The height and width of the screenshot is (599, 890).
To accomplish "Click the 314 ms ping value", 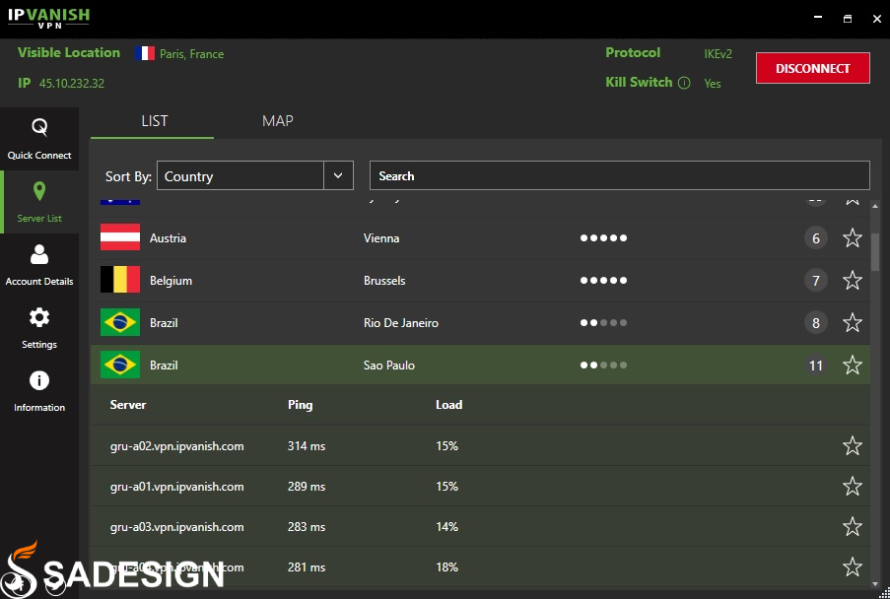I will [306, 446].
